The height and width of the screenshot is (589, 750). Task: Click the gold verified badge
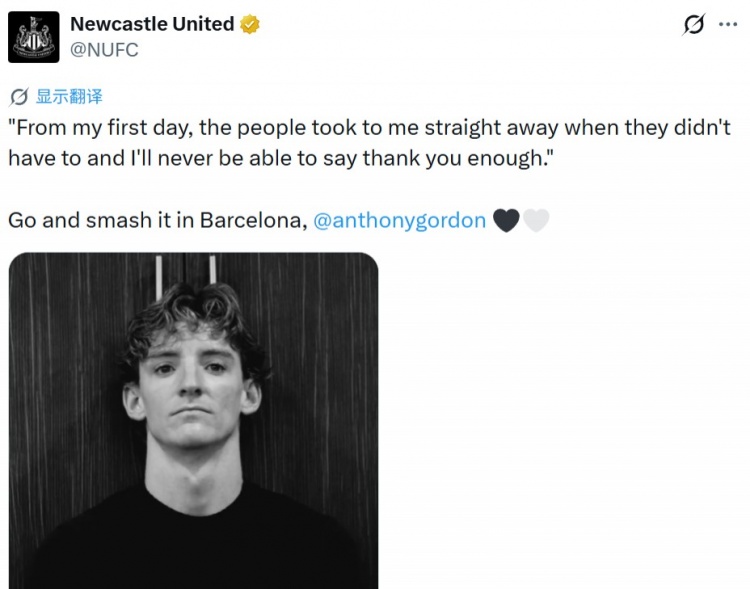[x=250, y=24]
